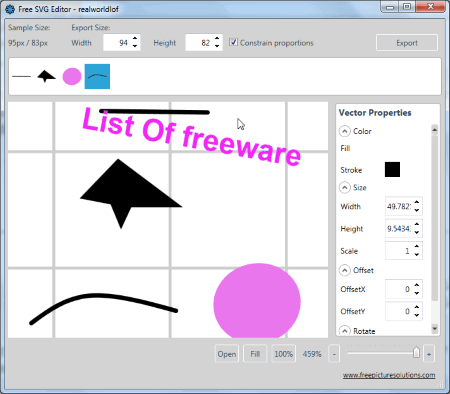Decrease export Height with down arrow
The image size is (450, 394).
pyautogui.click(x=217, y=46)
